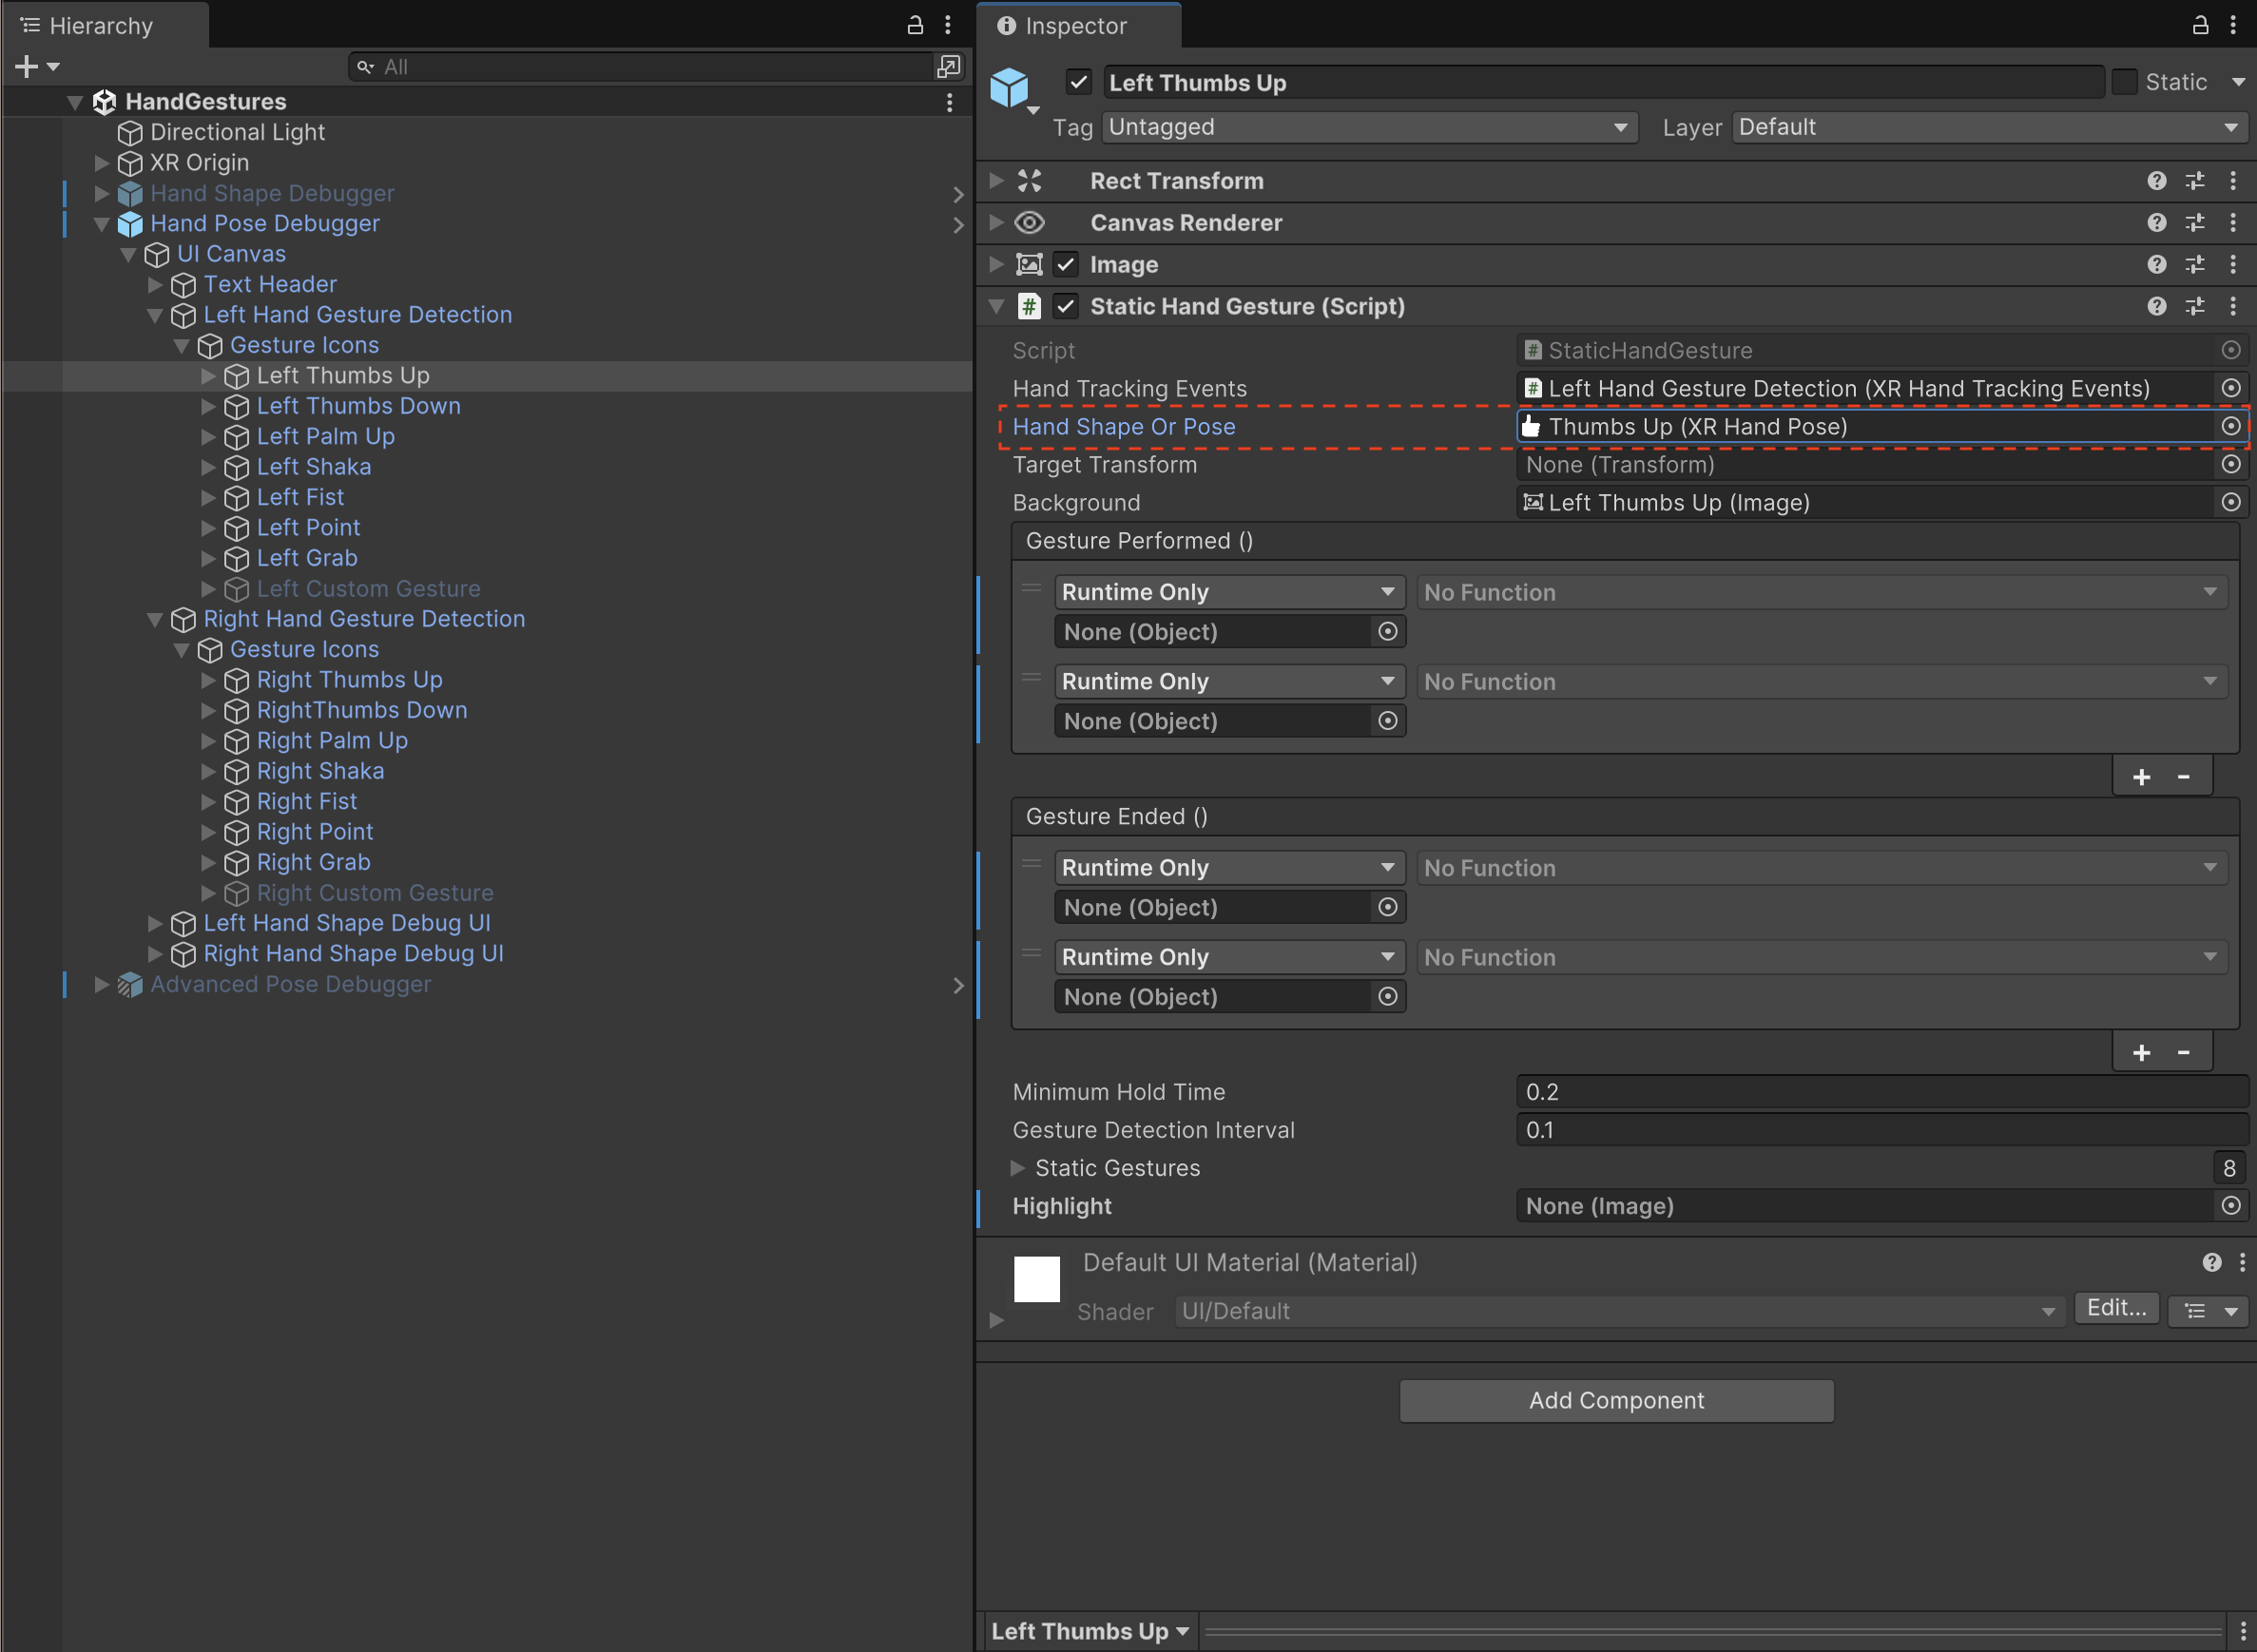The image size is (2257, 1652).
Task: Expand the Static Gestures foldout
Action: (1017, 1168)
